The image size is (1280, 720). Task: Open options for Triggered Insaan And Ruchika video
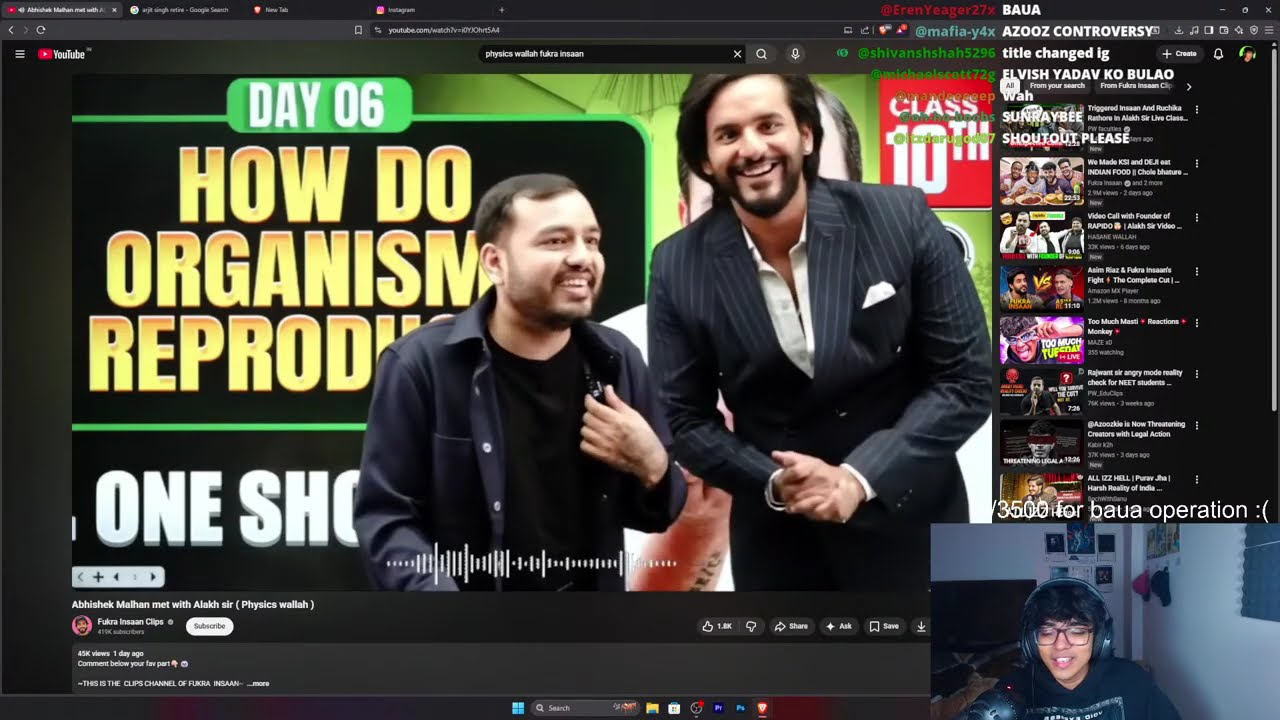tap(1197, 109)
